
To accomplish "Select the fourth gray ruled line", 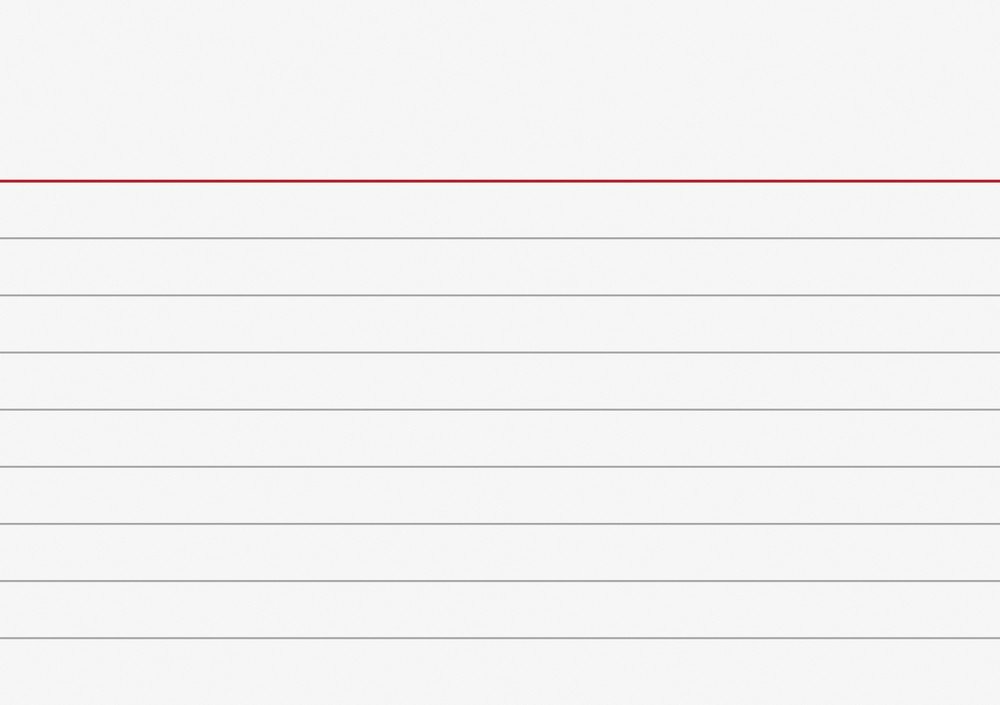I will (x=500, y=410).
